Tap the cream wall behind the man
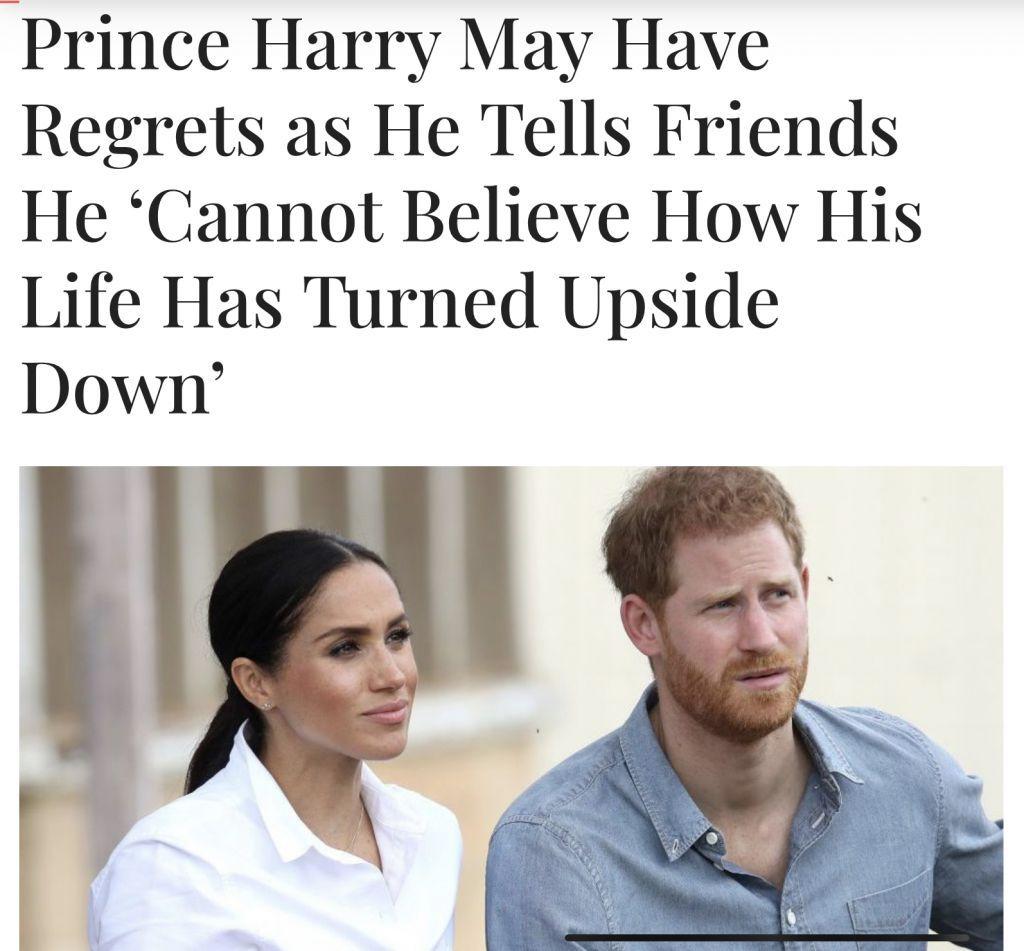1024x951 pixels. 908,588
